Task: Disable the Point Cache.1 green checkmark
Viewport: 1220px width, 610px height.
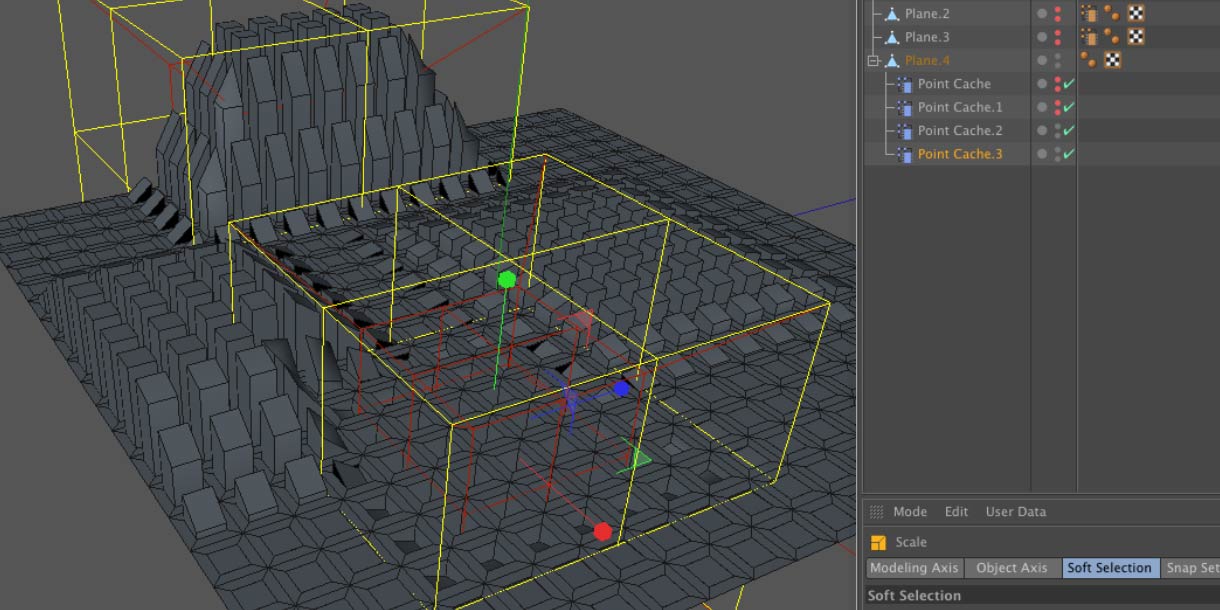Action: point(1068,107)
